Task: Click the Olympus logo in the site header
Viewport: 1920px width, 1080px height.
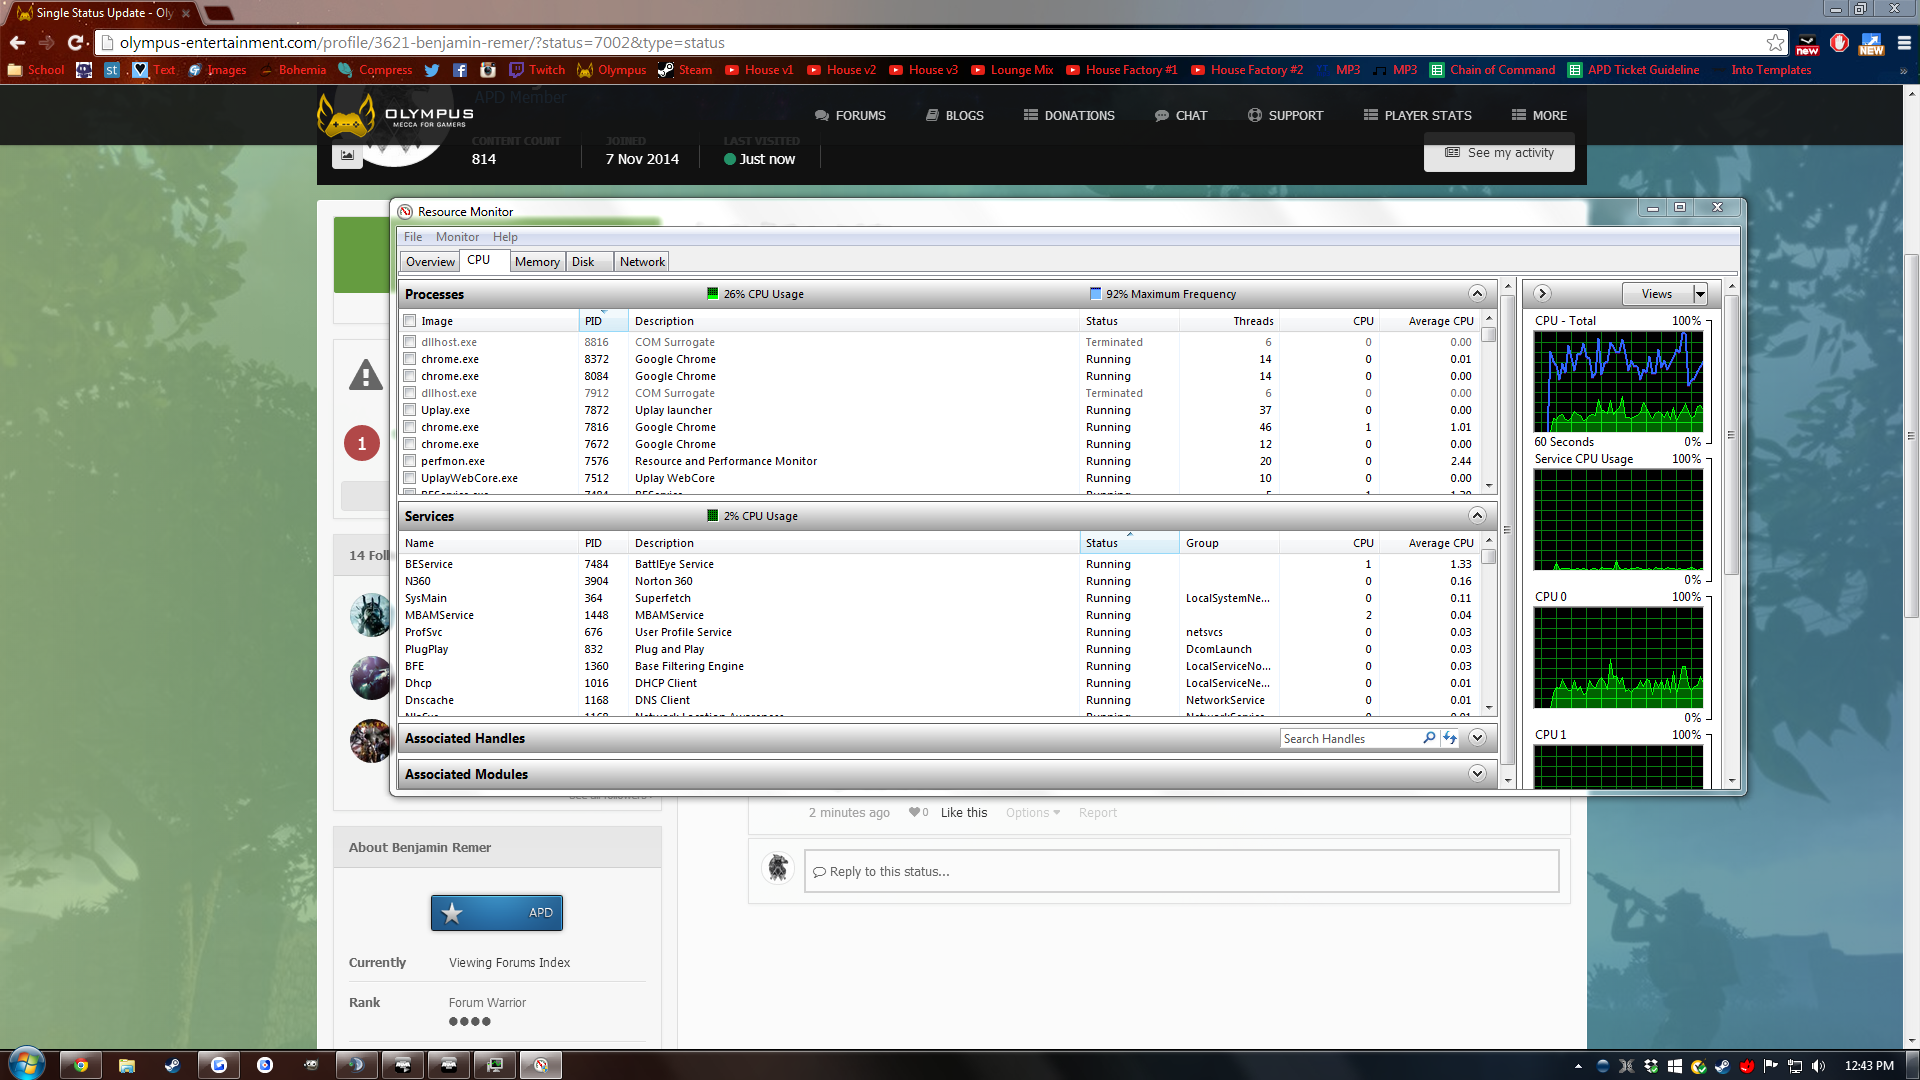Action: click(395, 116)
